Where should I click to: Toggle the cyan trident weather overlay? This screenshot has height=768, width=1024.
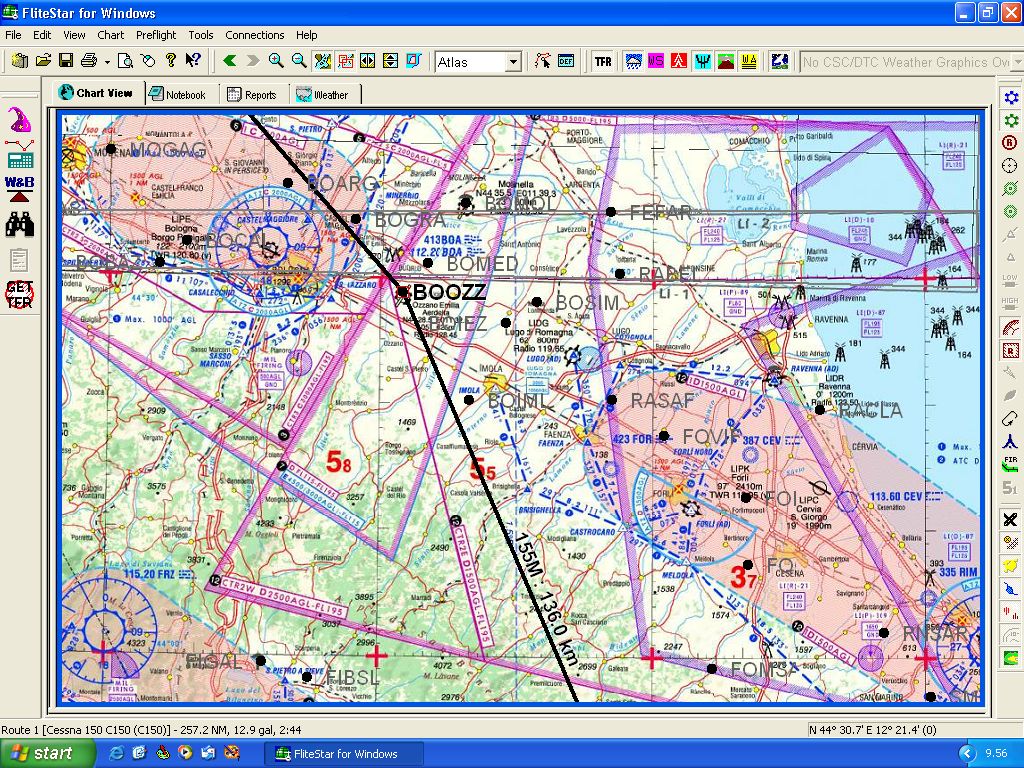(x=703, y=61)
